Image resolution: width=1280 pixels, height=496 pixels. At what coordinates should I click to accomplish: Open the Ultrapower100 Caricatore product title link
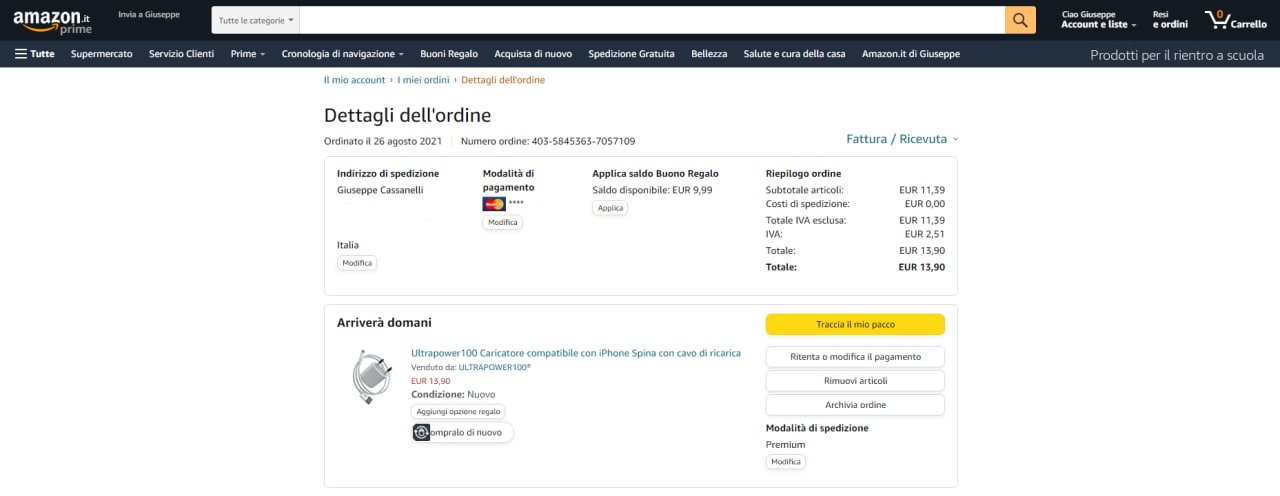click(x=576, y=353)
